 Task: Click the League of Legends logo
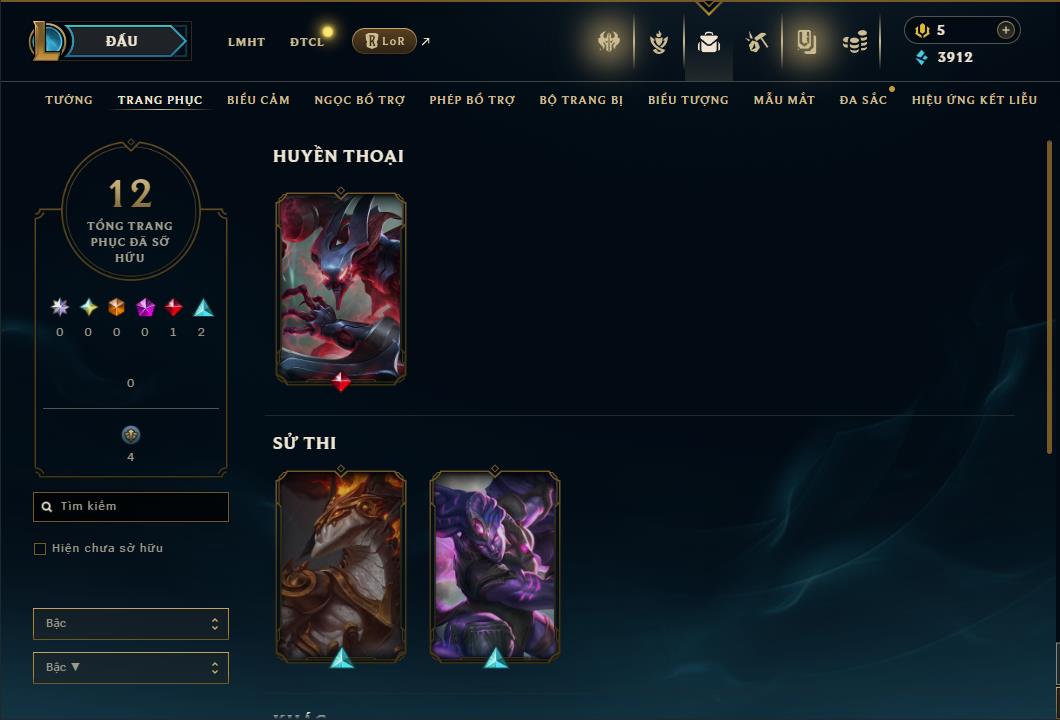point(46,41)
